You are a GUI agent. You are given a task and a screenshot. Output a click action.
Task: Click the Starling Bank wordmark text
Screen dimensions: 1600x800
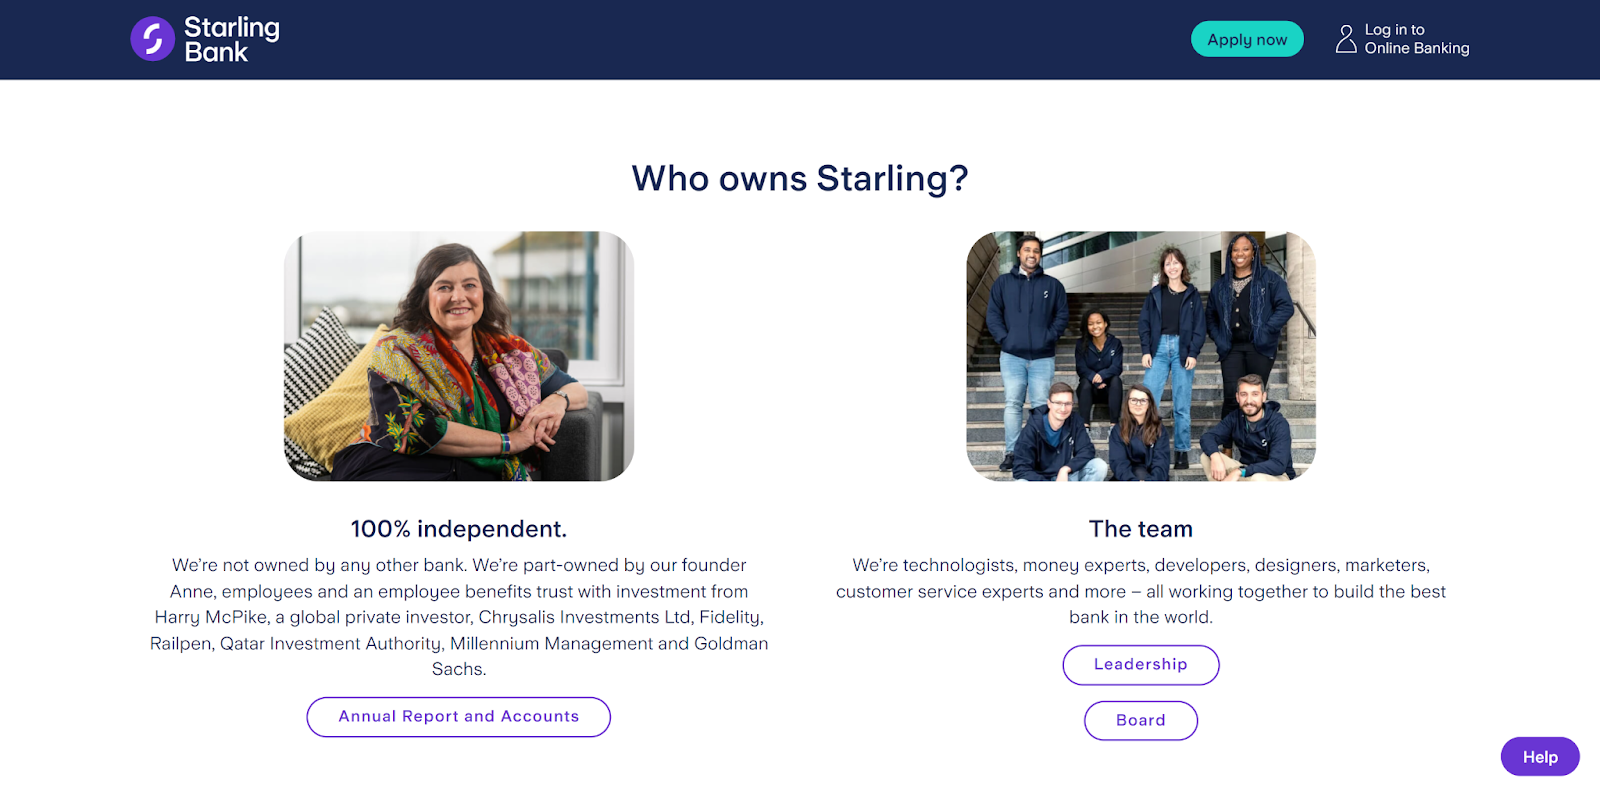pyautogui.click(x=231, y=40)
